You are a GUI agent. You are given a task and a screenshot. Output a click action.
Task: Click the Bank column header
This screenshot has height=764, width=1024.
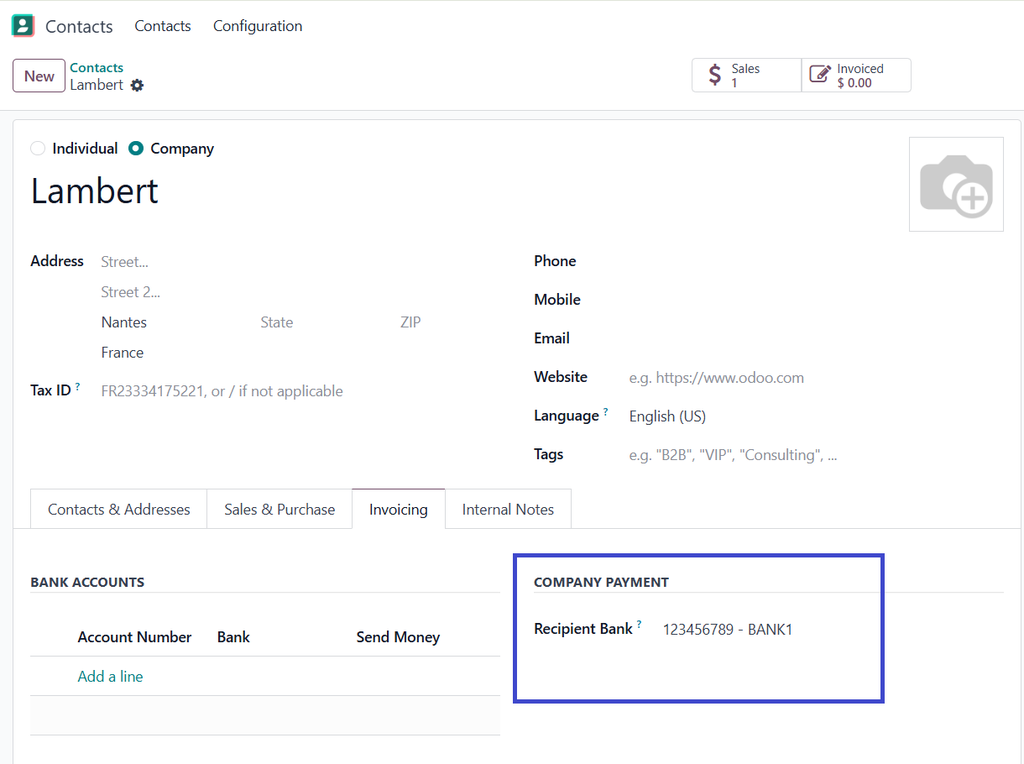[234, 637]
